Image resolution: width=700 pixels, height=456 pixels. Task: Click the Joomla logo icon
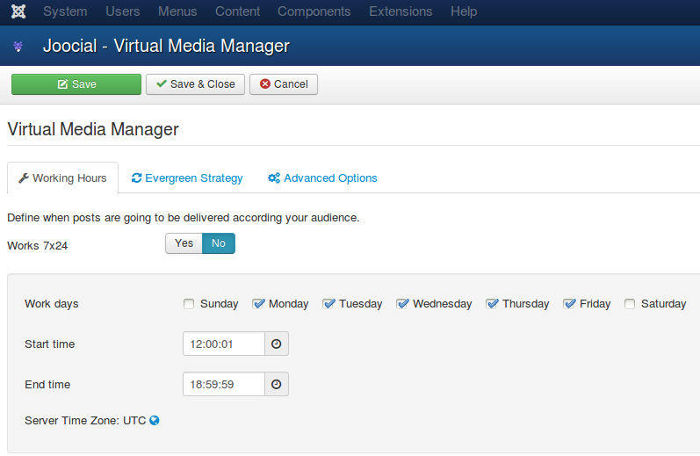click(18, 11)
